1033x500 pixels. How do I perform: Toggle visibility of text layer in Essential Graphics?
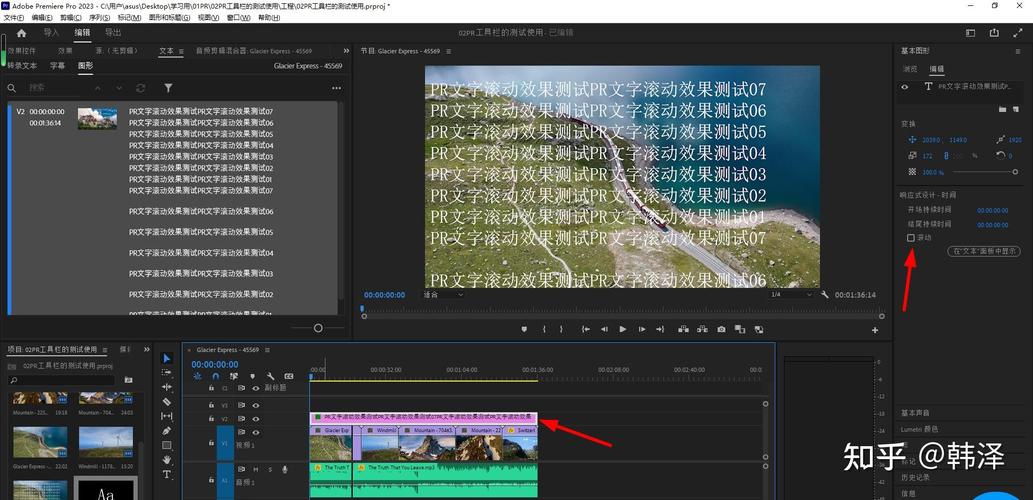[905, 86]
